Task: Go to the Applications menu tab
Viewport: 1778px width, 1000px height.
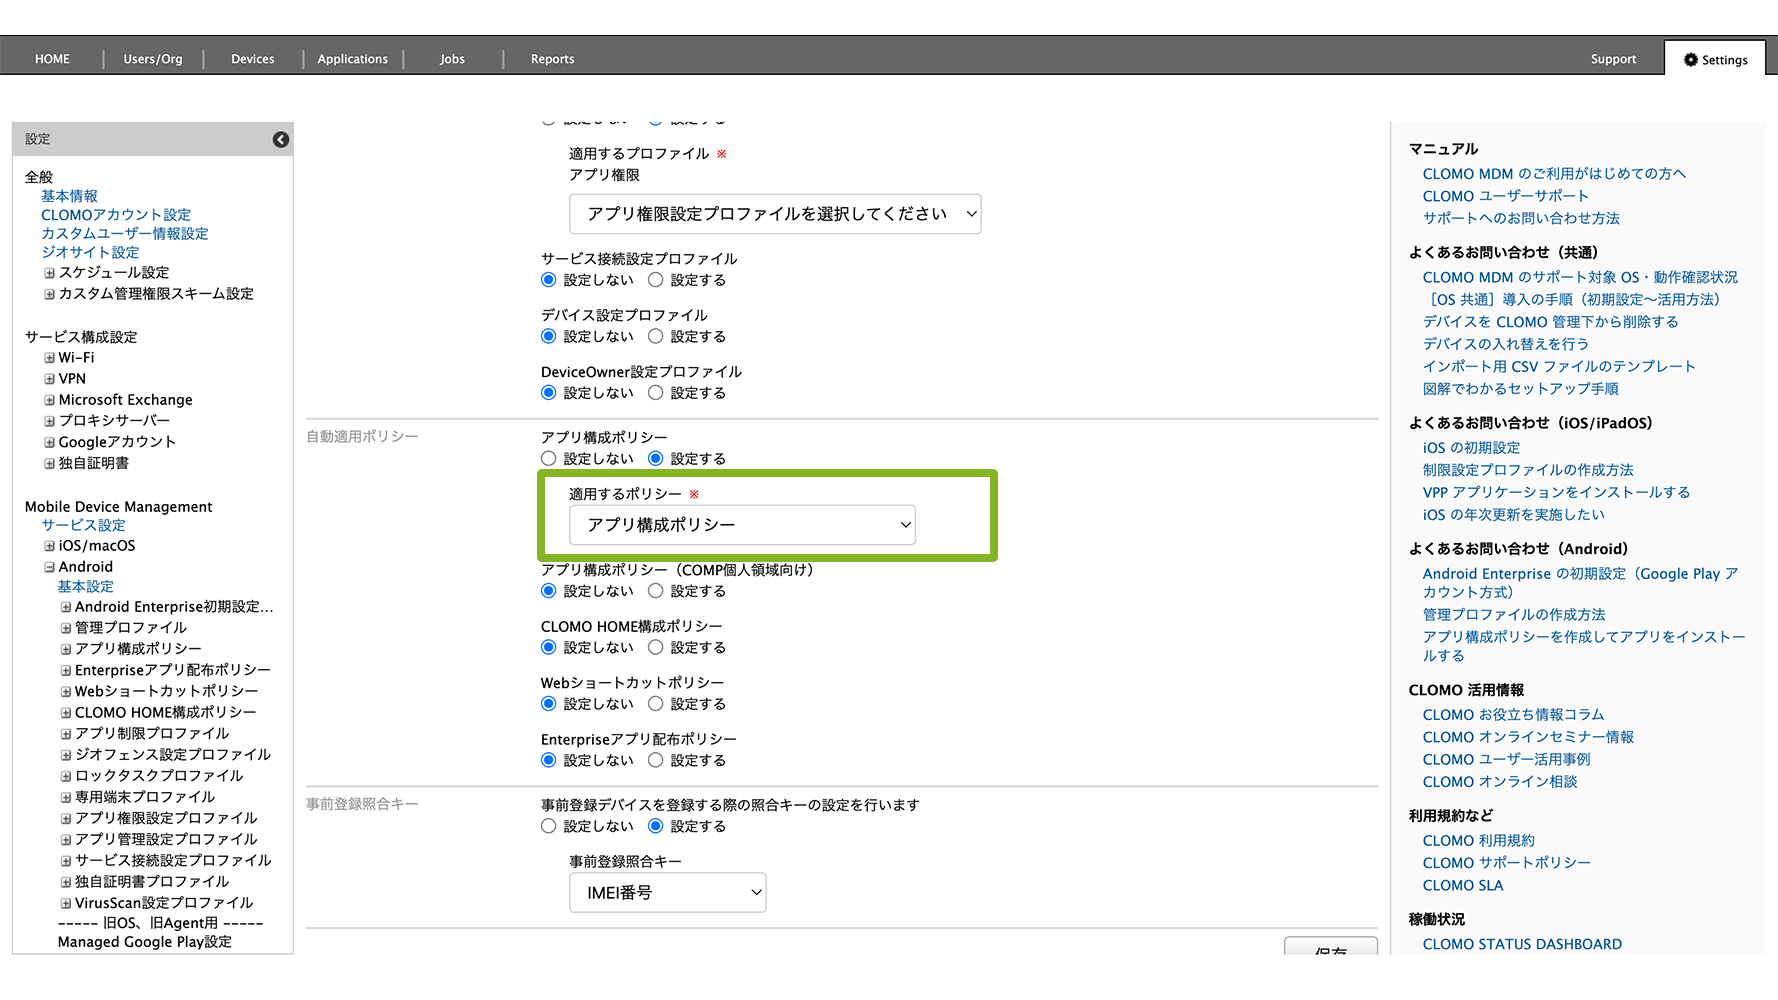Action: [352, 59]
